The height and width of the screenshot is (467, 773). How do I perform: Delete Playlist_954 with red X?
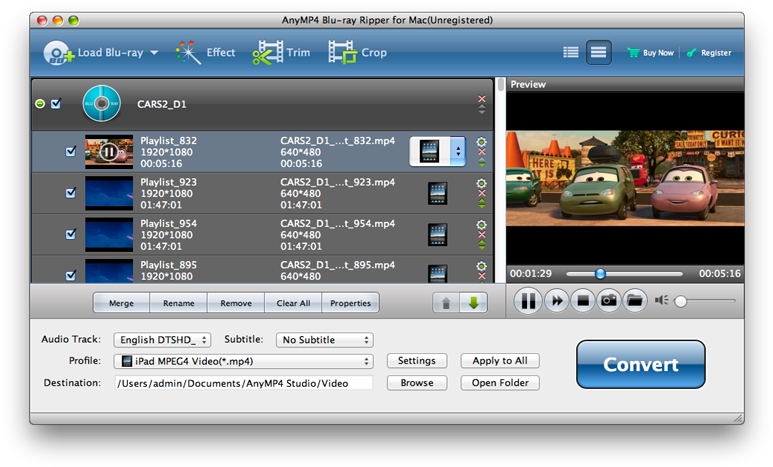click(482, 235)
